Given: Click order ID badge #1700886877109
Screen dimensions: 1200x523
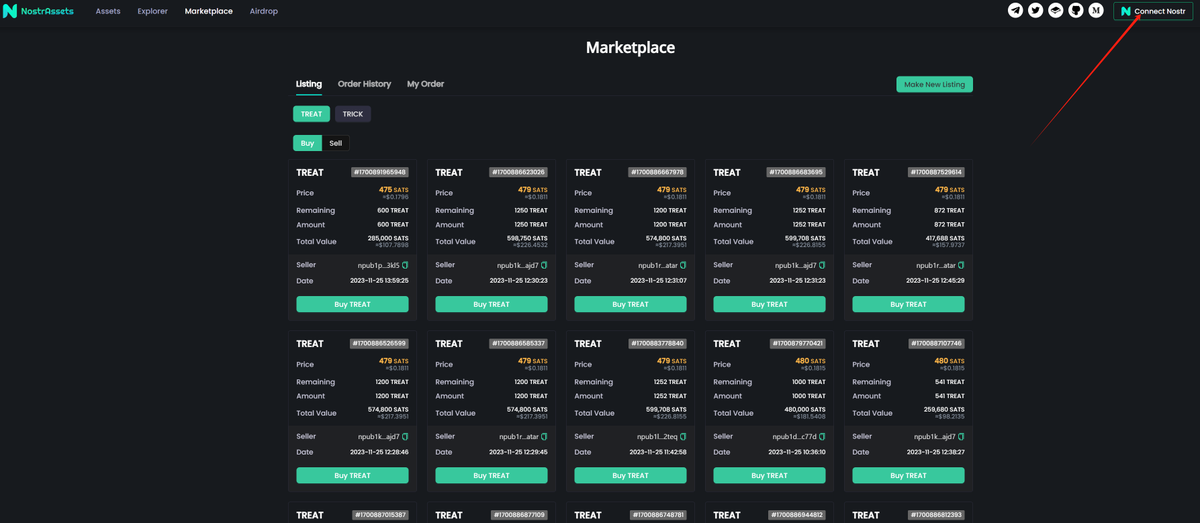Looking at the screenshot, I should point(518,515).
